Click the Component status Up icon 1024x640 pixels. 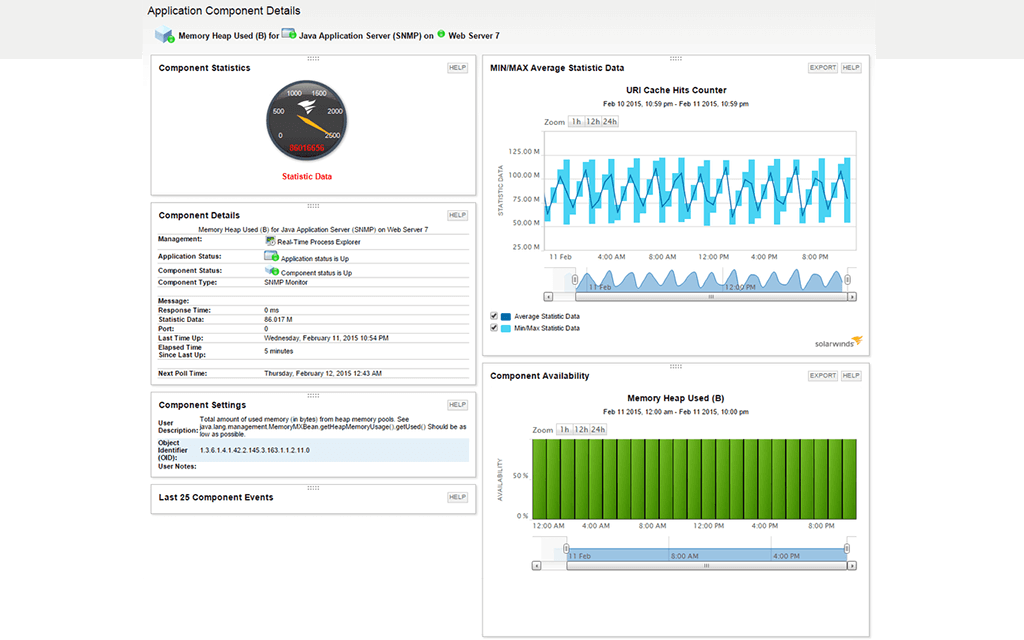[x=272, y=272]
